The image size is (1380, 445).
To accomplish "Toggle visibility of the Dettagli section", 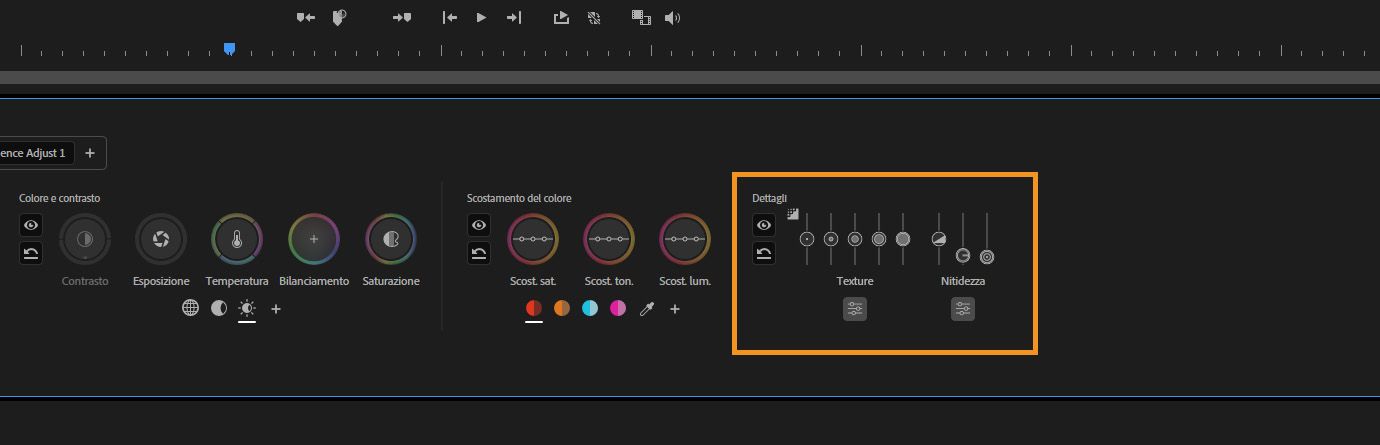I will [x=764, y=226].
